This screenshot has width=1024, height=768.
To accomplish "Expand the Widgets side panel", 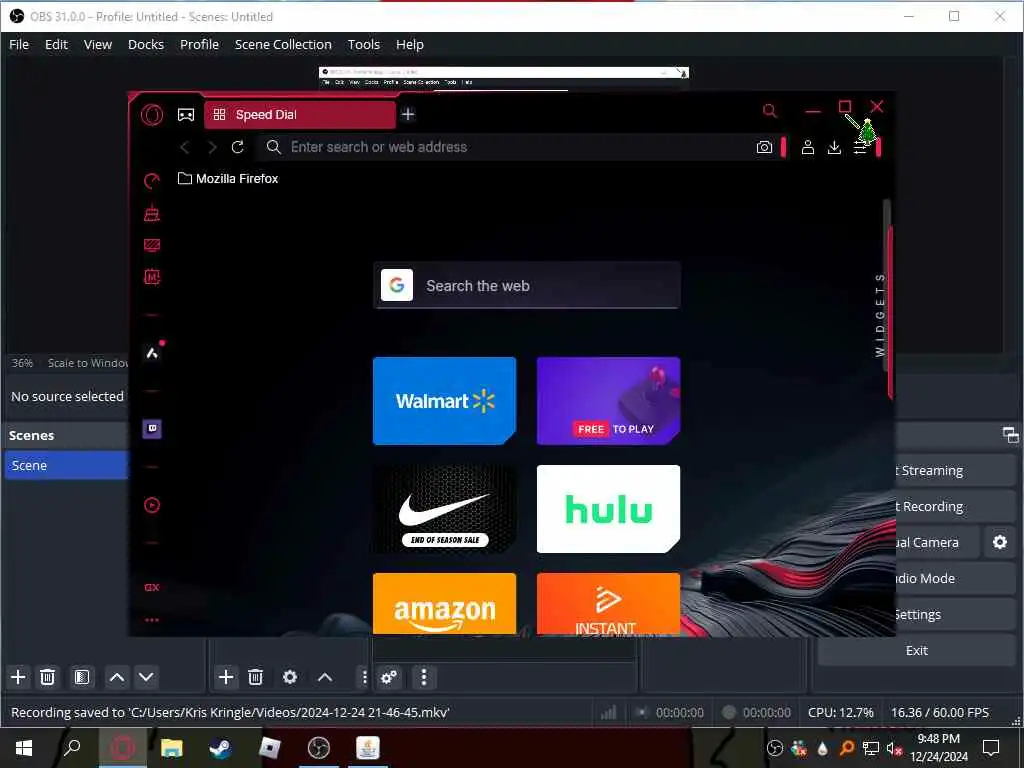I will [880, 315].
